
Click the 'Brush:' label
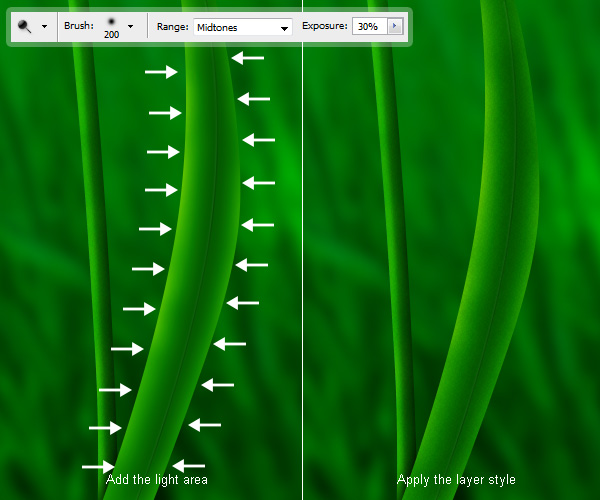tap(79, 26)
